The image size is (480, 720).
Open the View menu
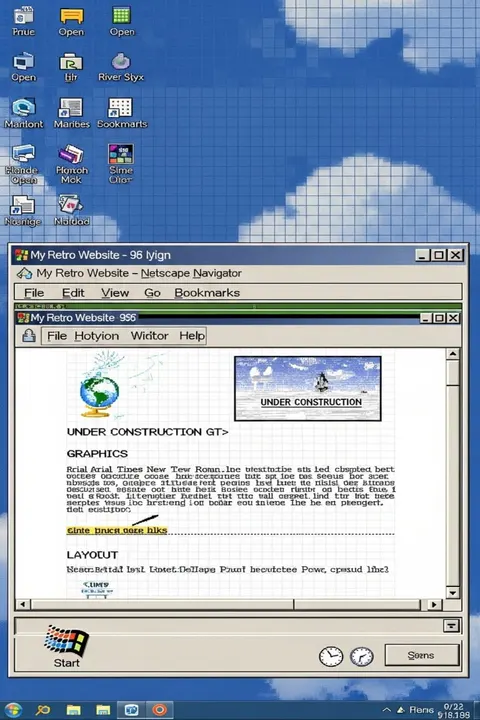pos(115,293)
